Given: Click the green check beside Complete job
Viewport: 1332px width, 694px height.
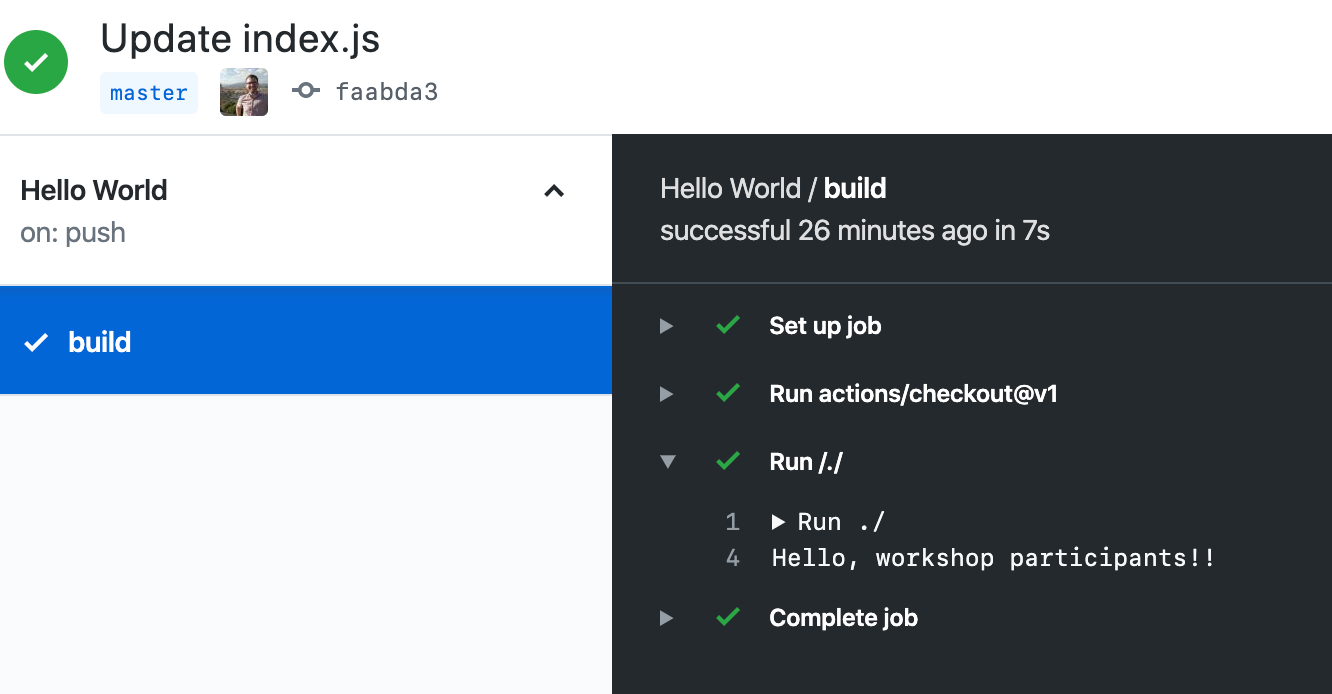Looking at the screenshot, I should 728,617.
